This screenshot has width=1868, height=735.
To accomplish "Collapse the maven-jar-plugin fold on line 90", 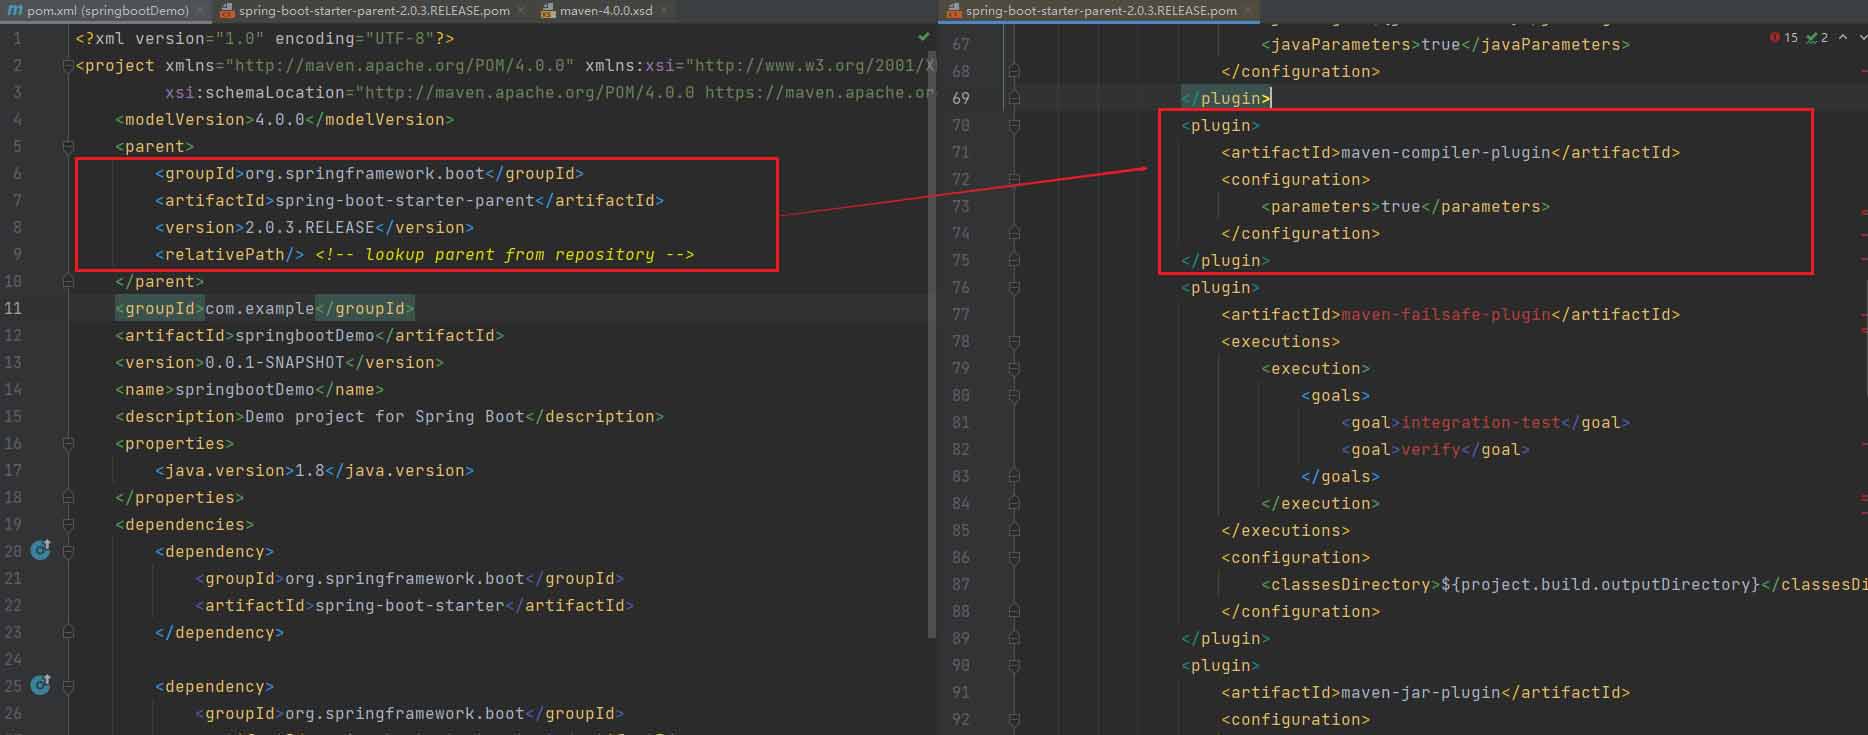I will click(x=1014, y=665).
